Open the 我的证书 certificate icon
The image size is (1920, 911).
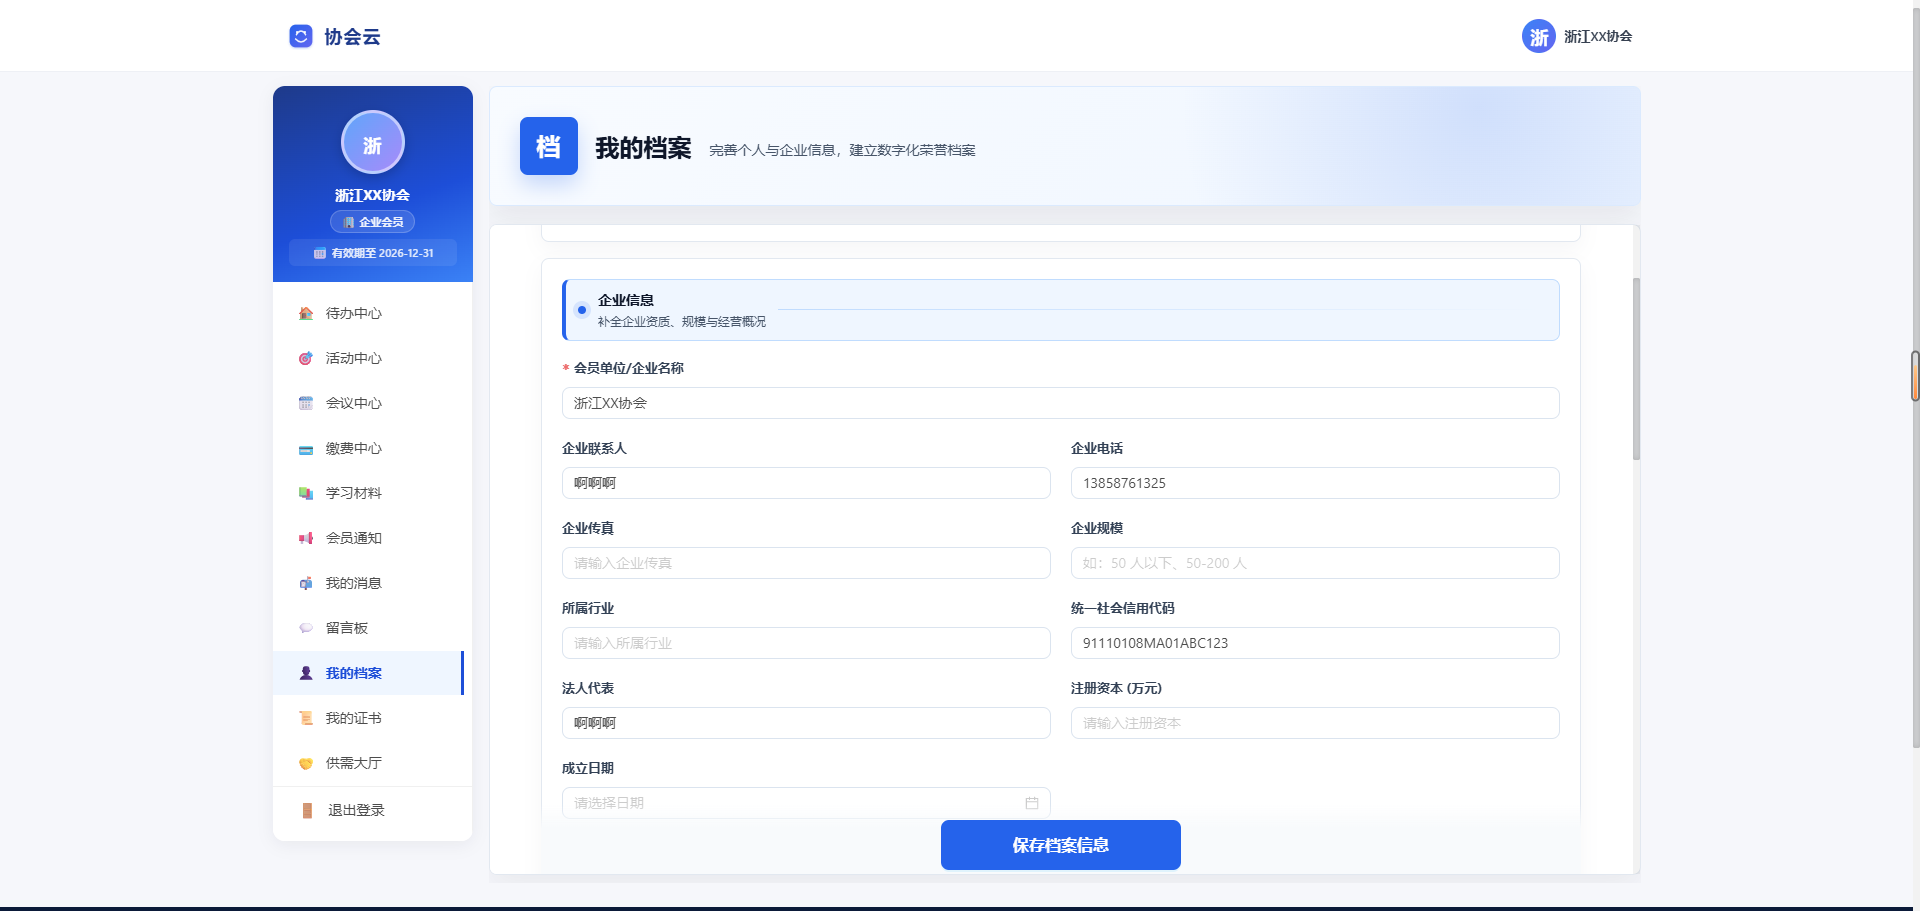click(x=306, y=718)
